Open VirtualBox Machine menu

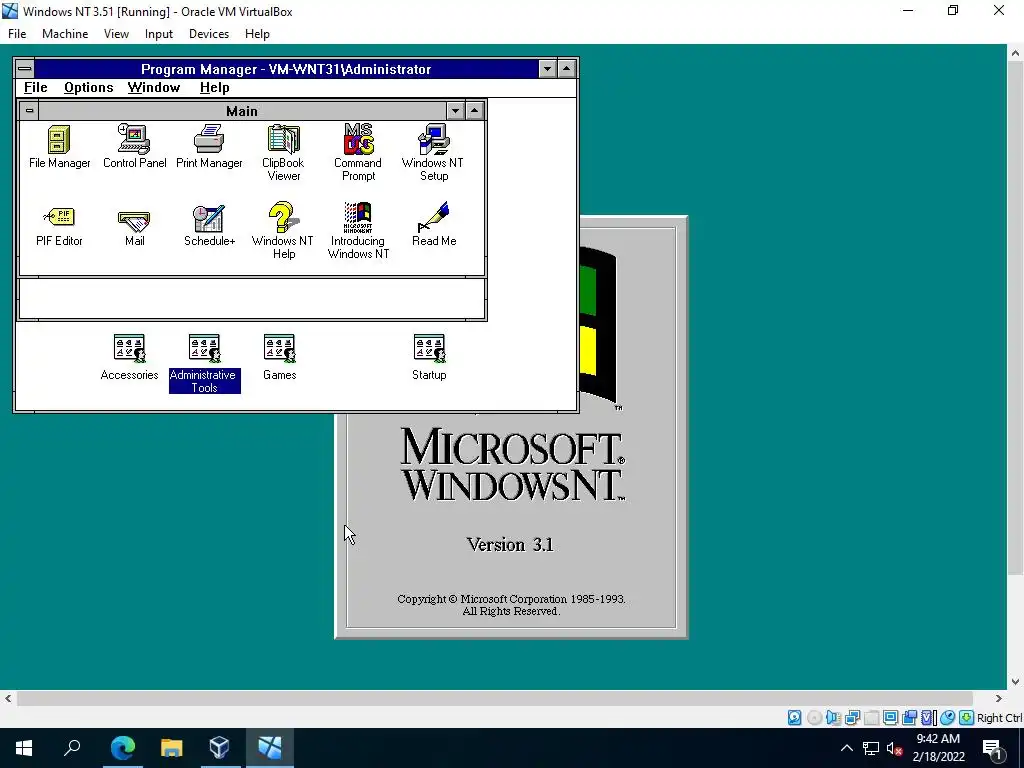click(x=65, y=34)
